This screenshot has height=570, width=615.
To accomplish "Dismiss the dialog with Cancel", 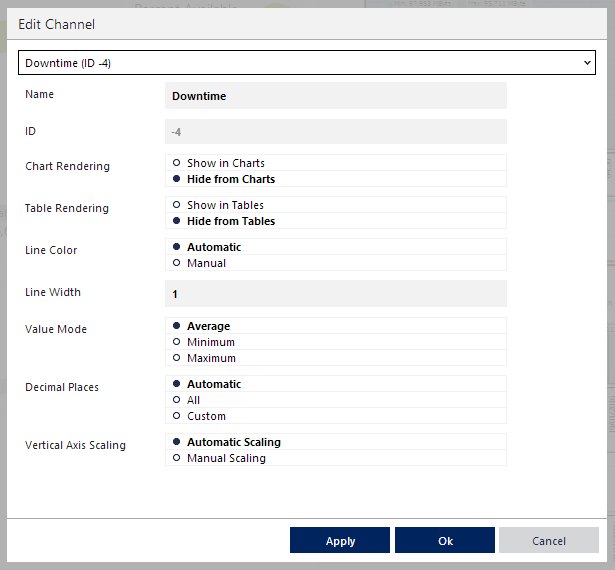I will coord(549,540).
